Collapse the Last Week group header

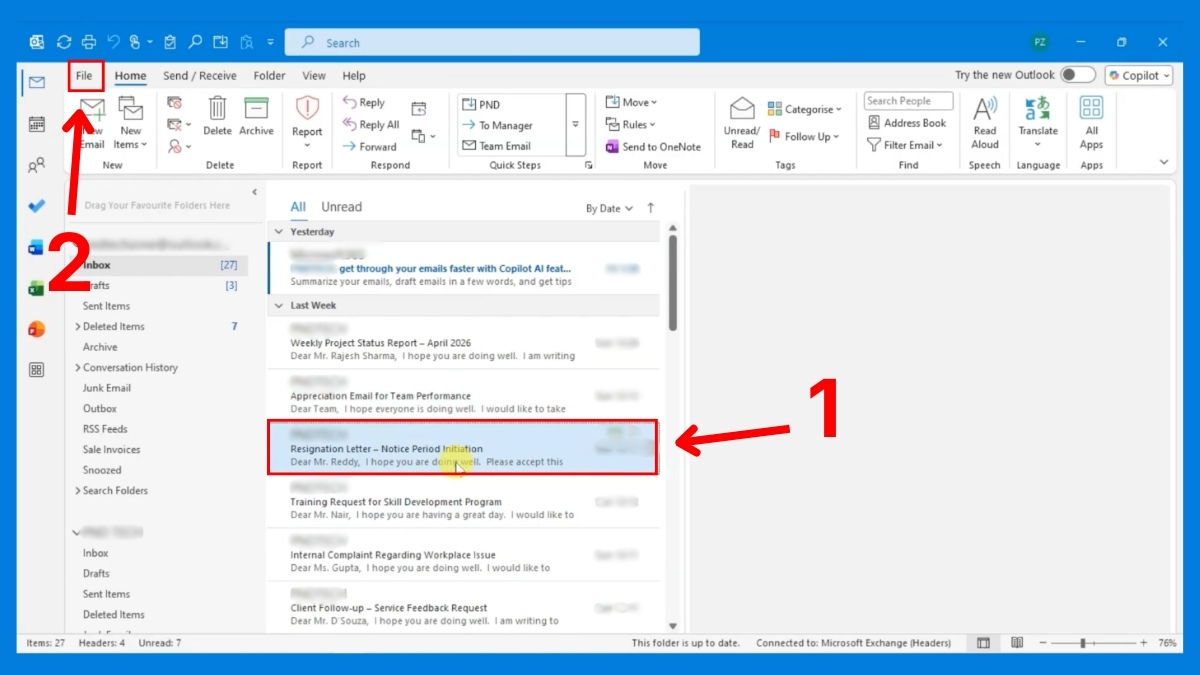279,306
